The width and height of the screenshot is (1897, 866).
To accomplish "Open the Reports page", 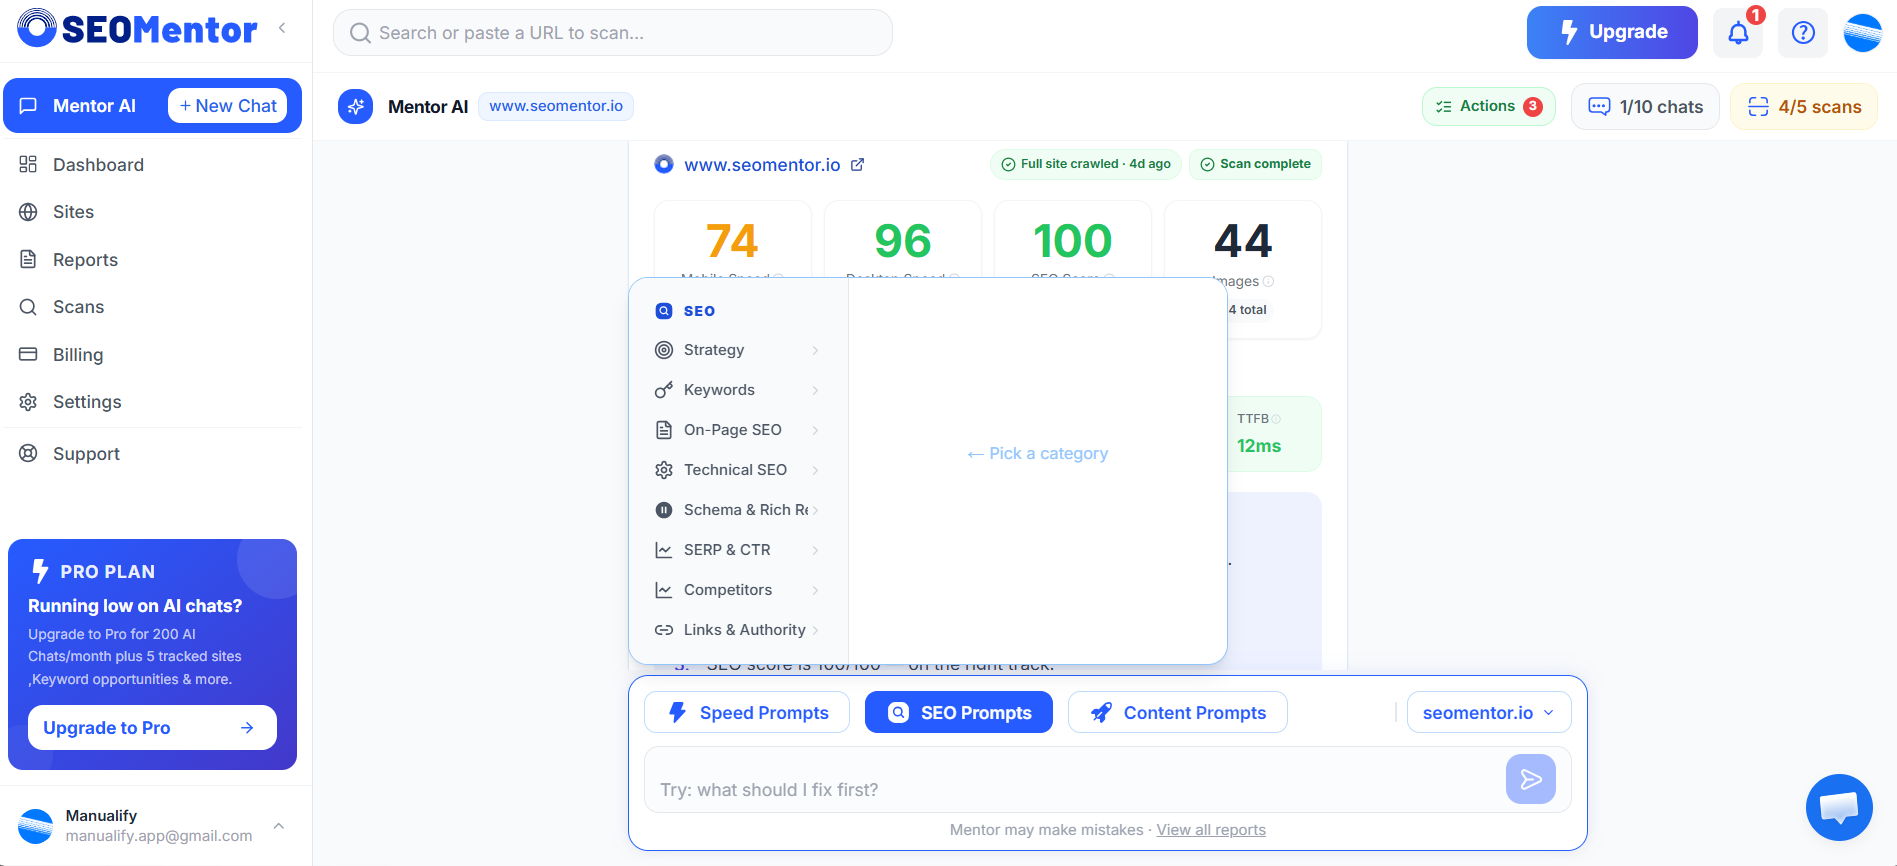I will [152, 260].
